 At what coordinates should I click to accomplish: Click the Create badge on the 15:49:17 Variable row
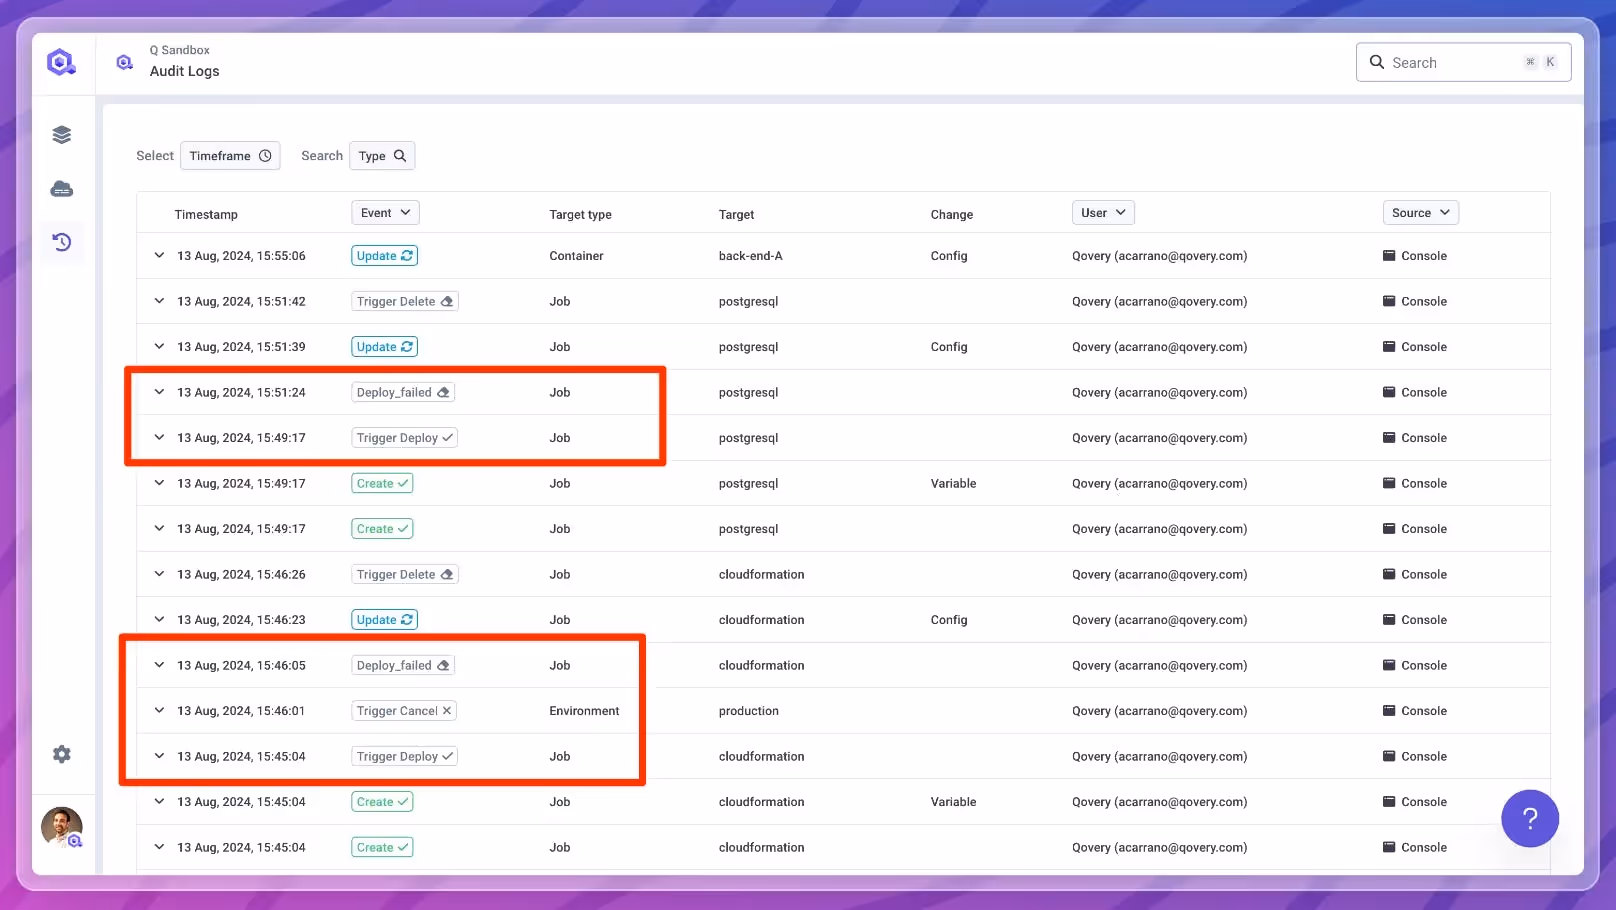tap(382, 483)
